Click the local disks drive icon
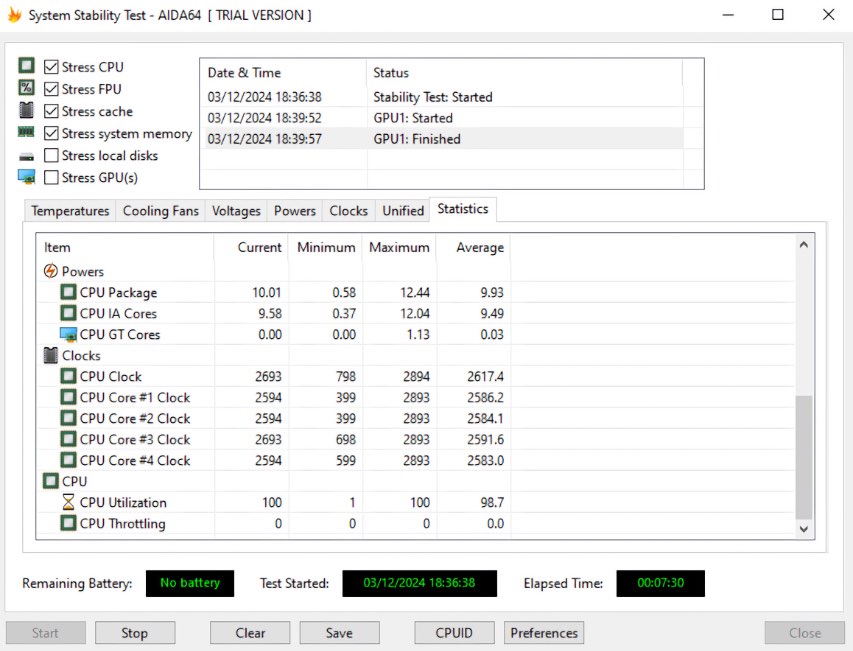Viewport: 853px width, 651px height. coord(26,157)
